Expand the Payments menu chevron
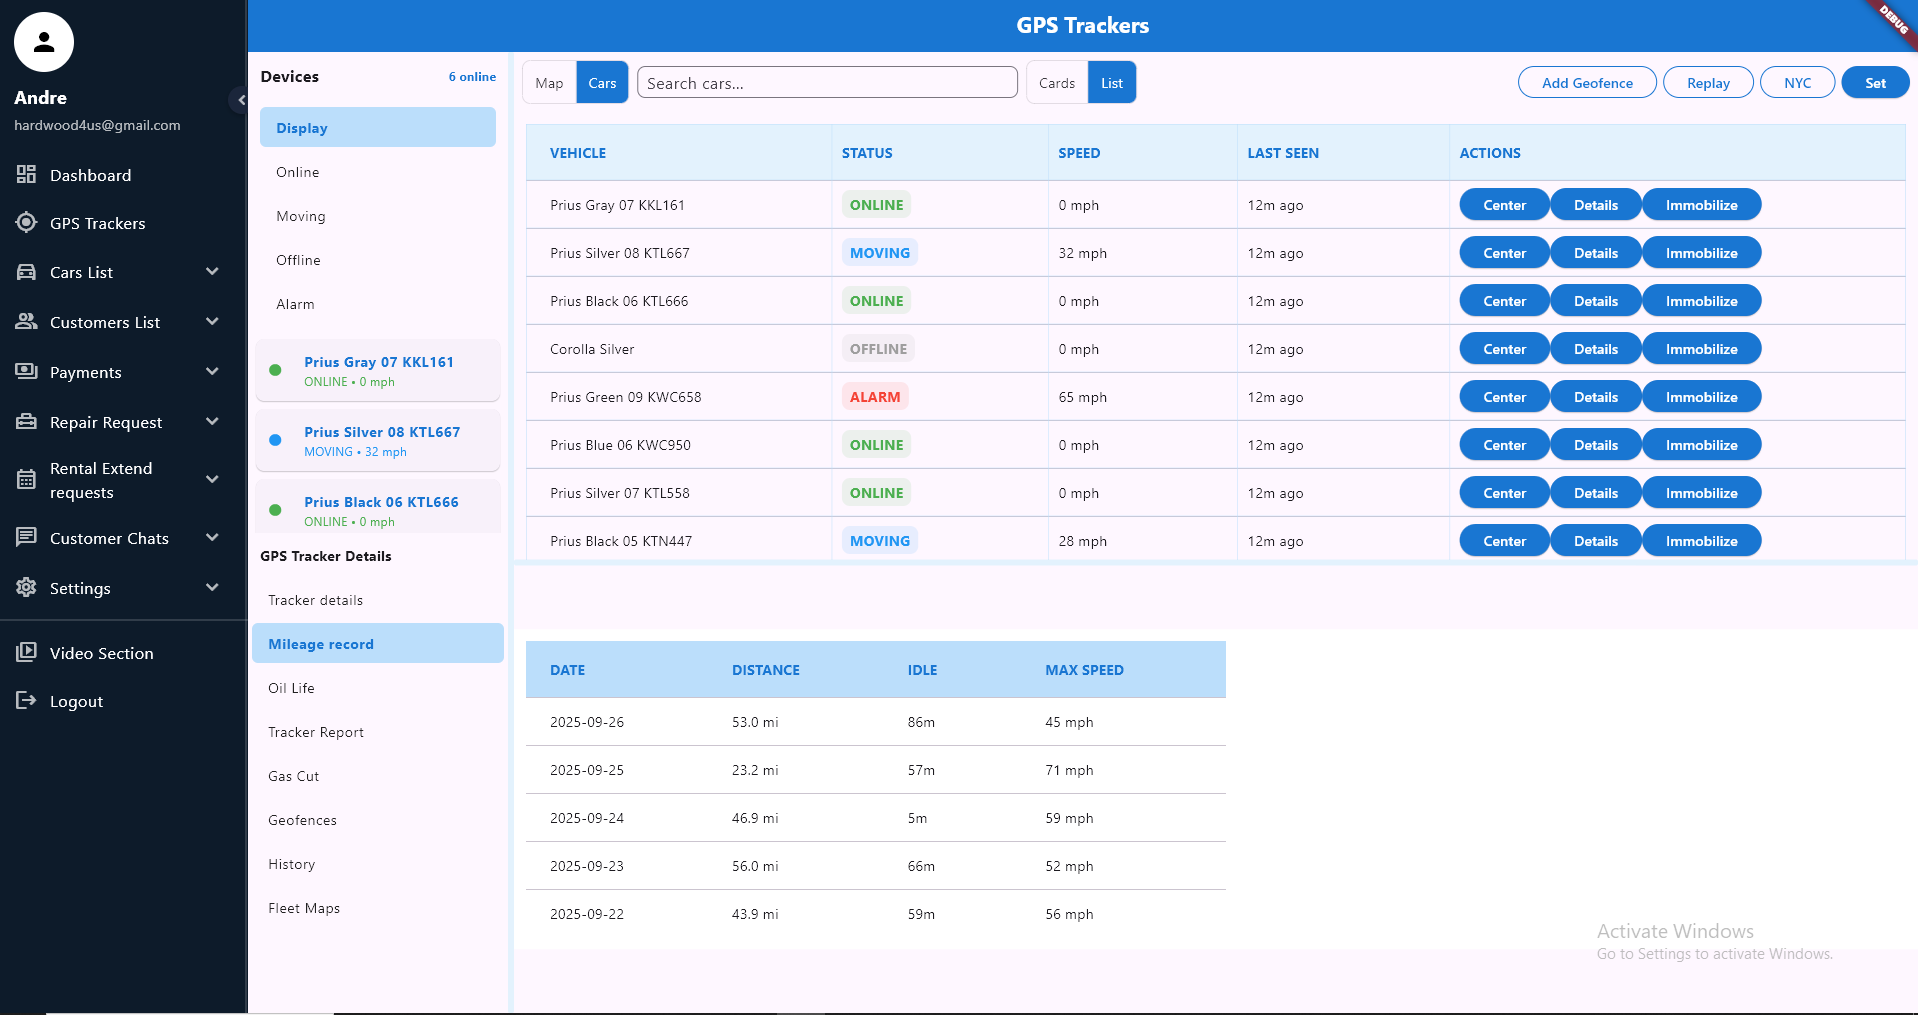 [212, 372]
